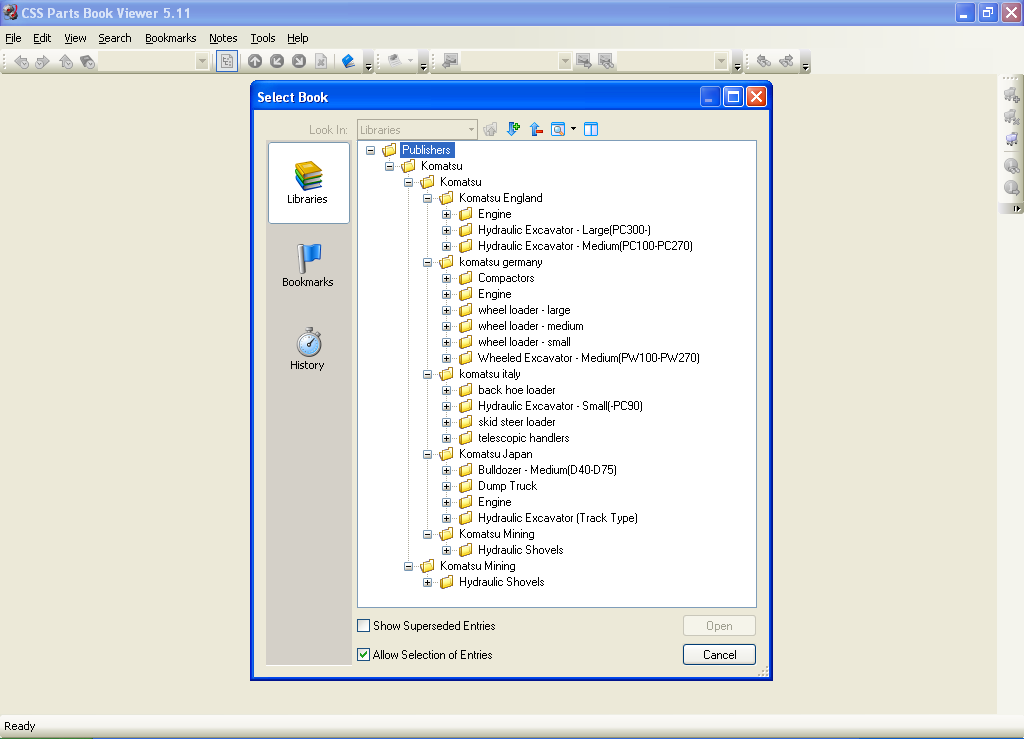Click the Open button
This screenshot has height=739, width=1024.
(720, 626)
